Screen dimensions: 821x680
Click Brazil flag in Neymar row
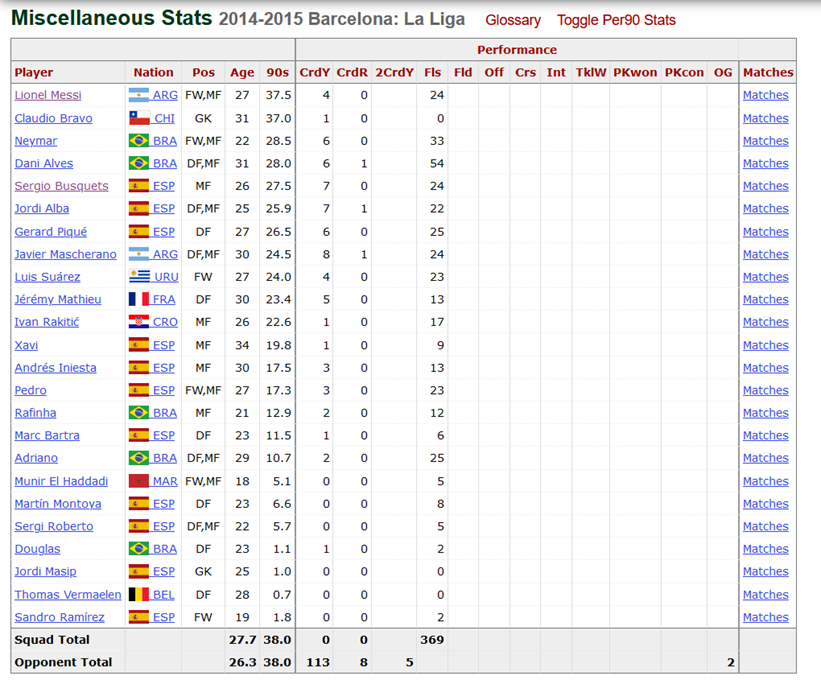point(139,140)
